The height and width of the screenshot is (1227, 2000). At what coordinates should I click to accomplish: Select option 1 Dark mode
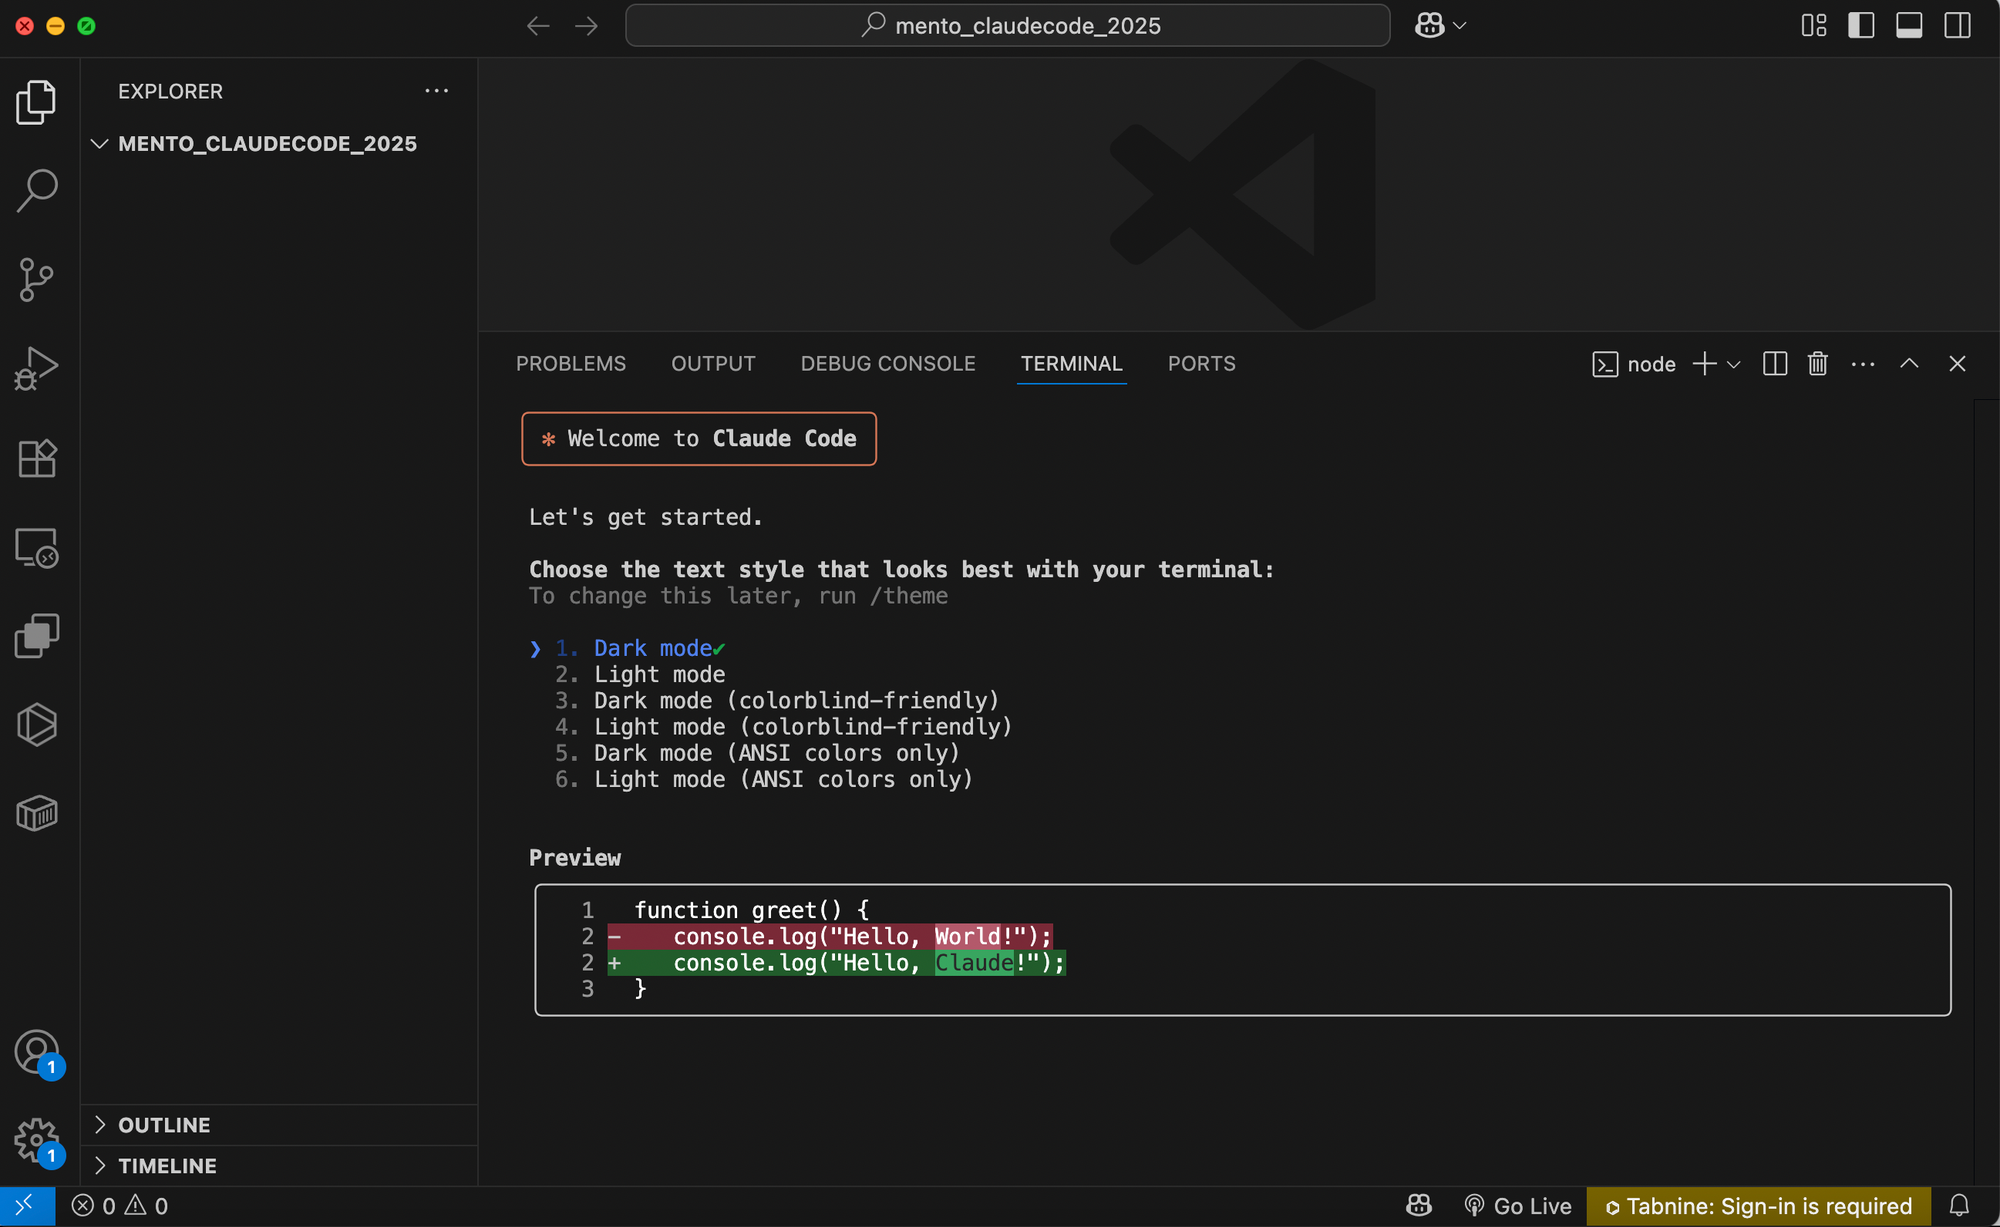(x=640, y=648)
